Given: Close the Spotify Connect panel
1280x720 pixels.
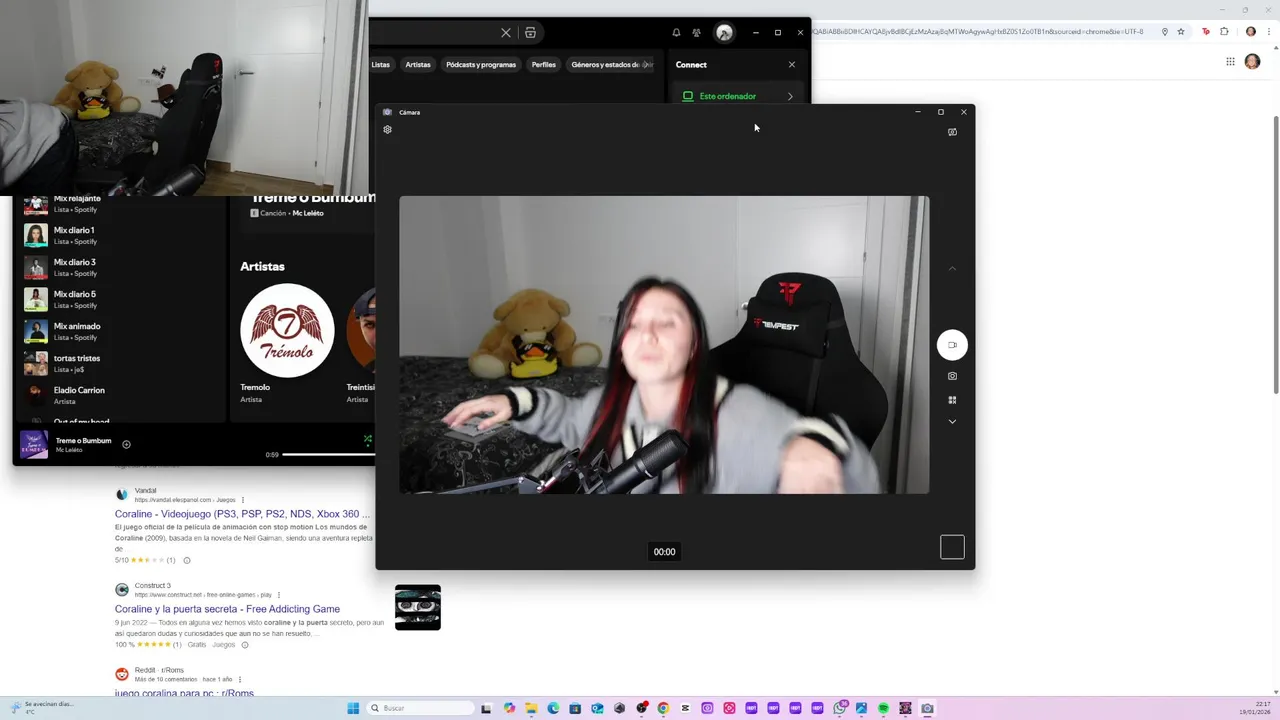Looking at the screenshot, I should click(x=792, y=65).
